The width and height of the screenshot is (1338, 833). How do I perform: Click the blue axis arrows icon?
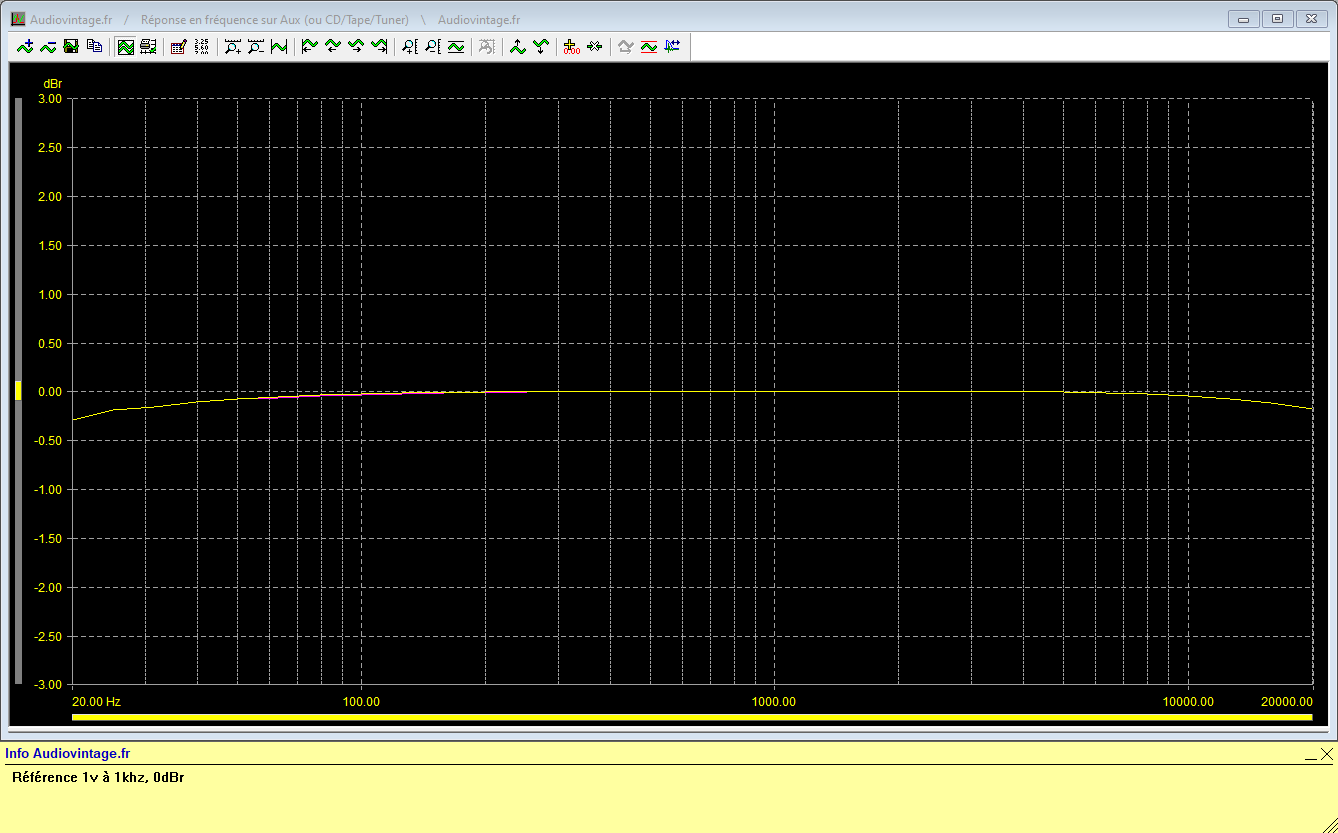coord(671,46)
